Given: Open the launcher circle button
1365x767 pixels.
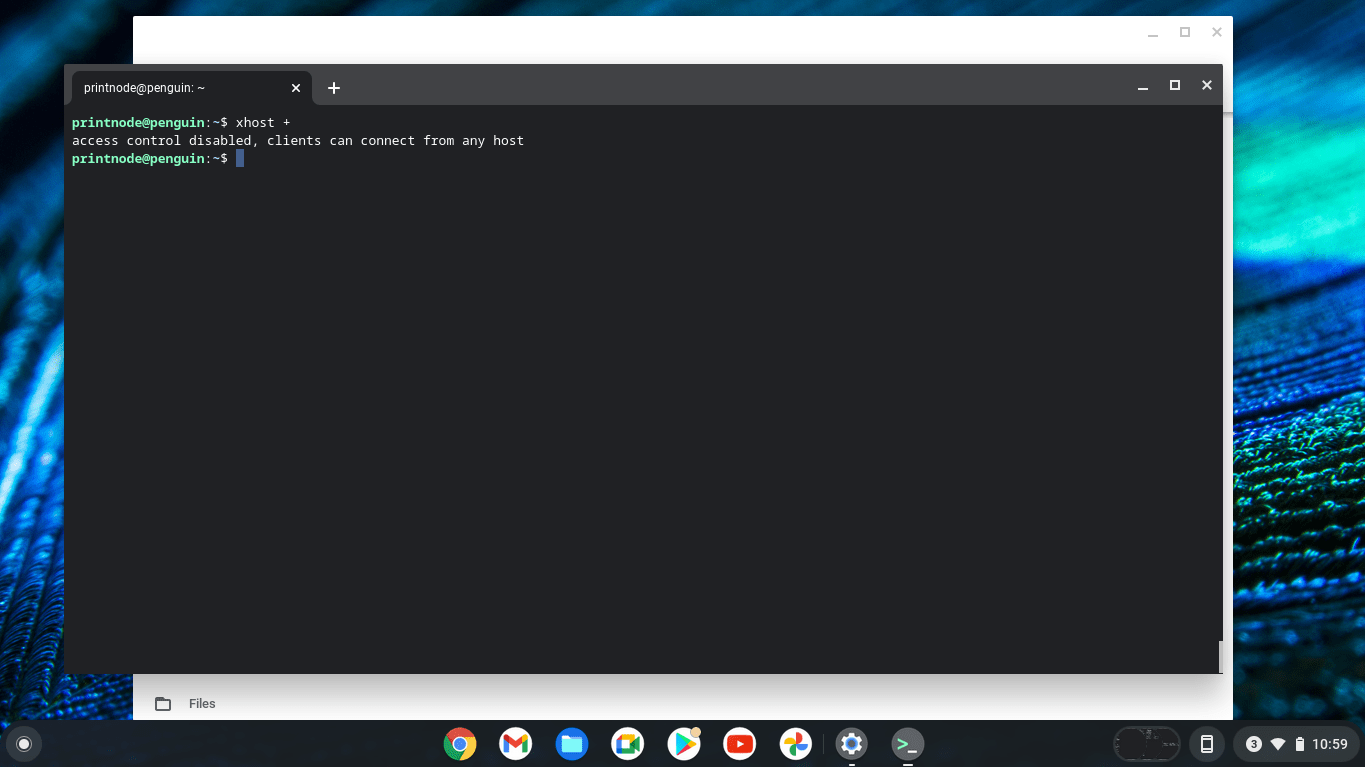Looking at the screenshot, I should [24, 743].
